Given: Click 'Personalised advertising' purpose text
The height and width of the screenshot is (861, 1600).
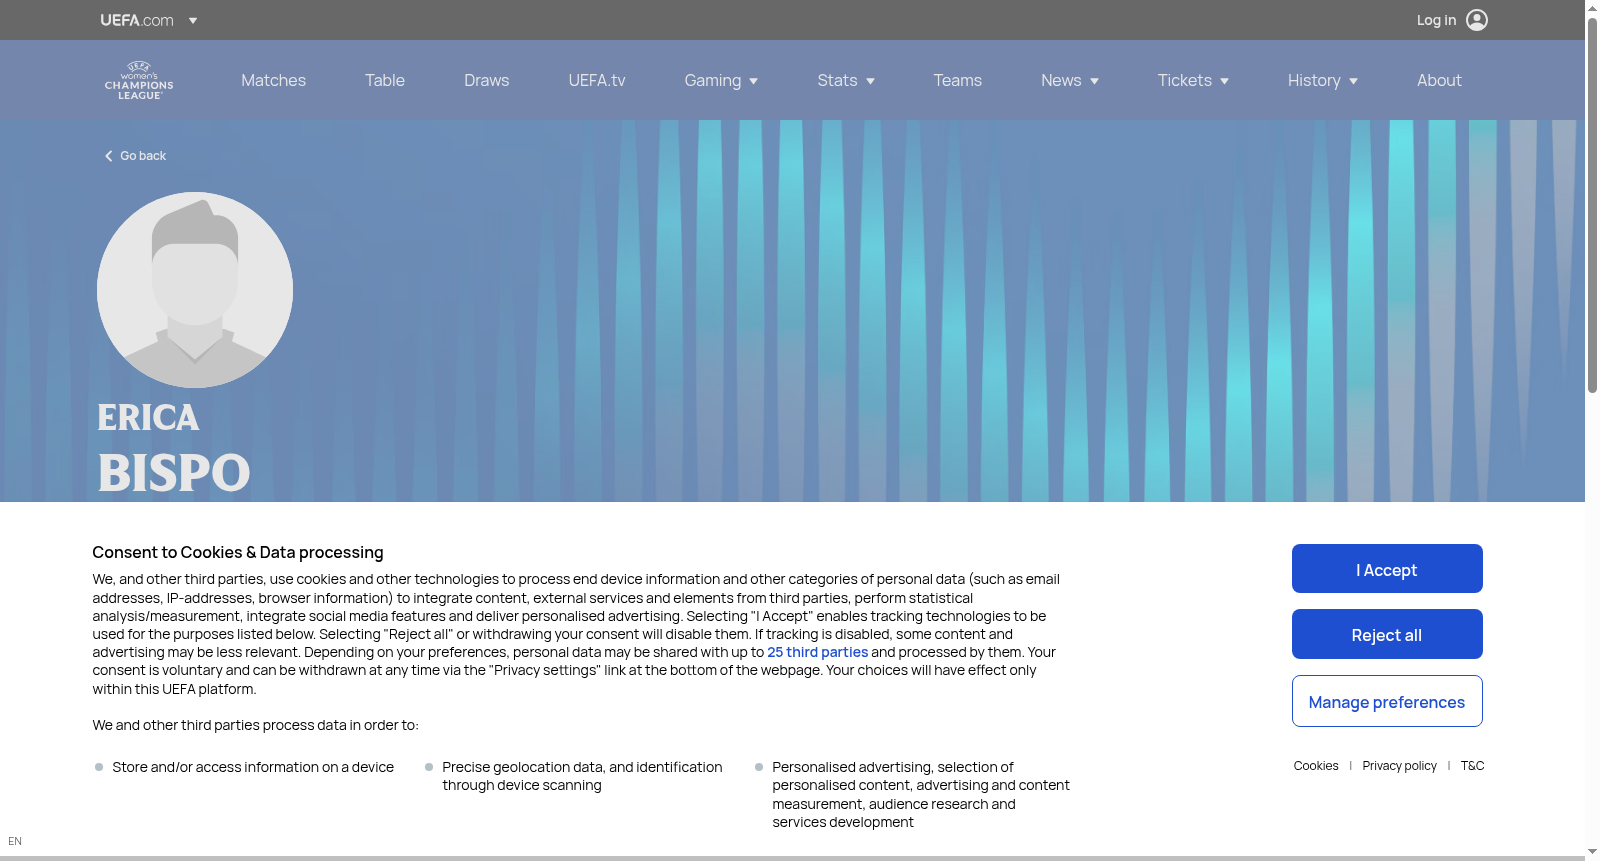Looking at the screenshot, I should (x=921, y=794).
